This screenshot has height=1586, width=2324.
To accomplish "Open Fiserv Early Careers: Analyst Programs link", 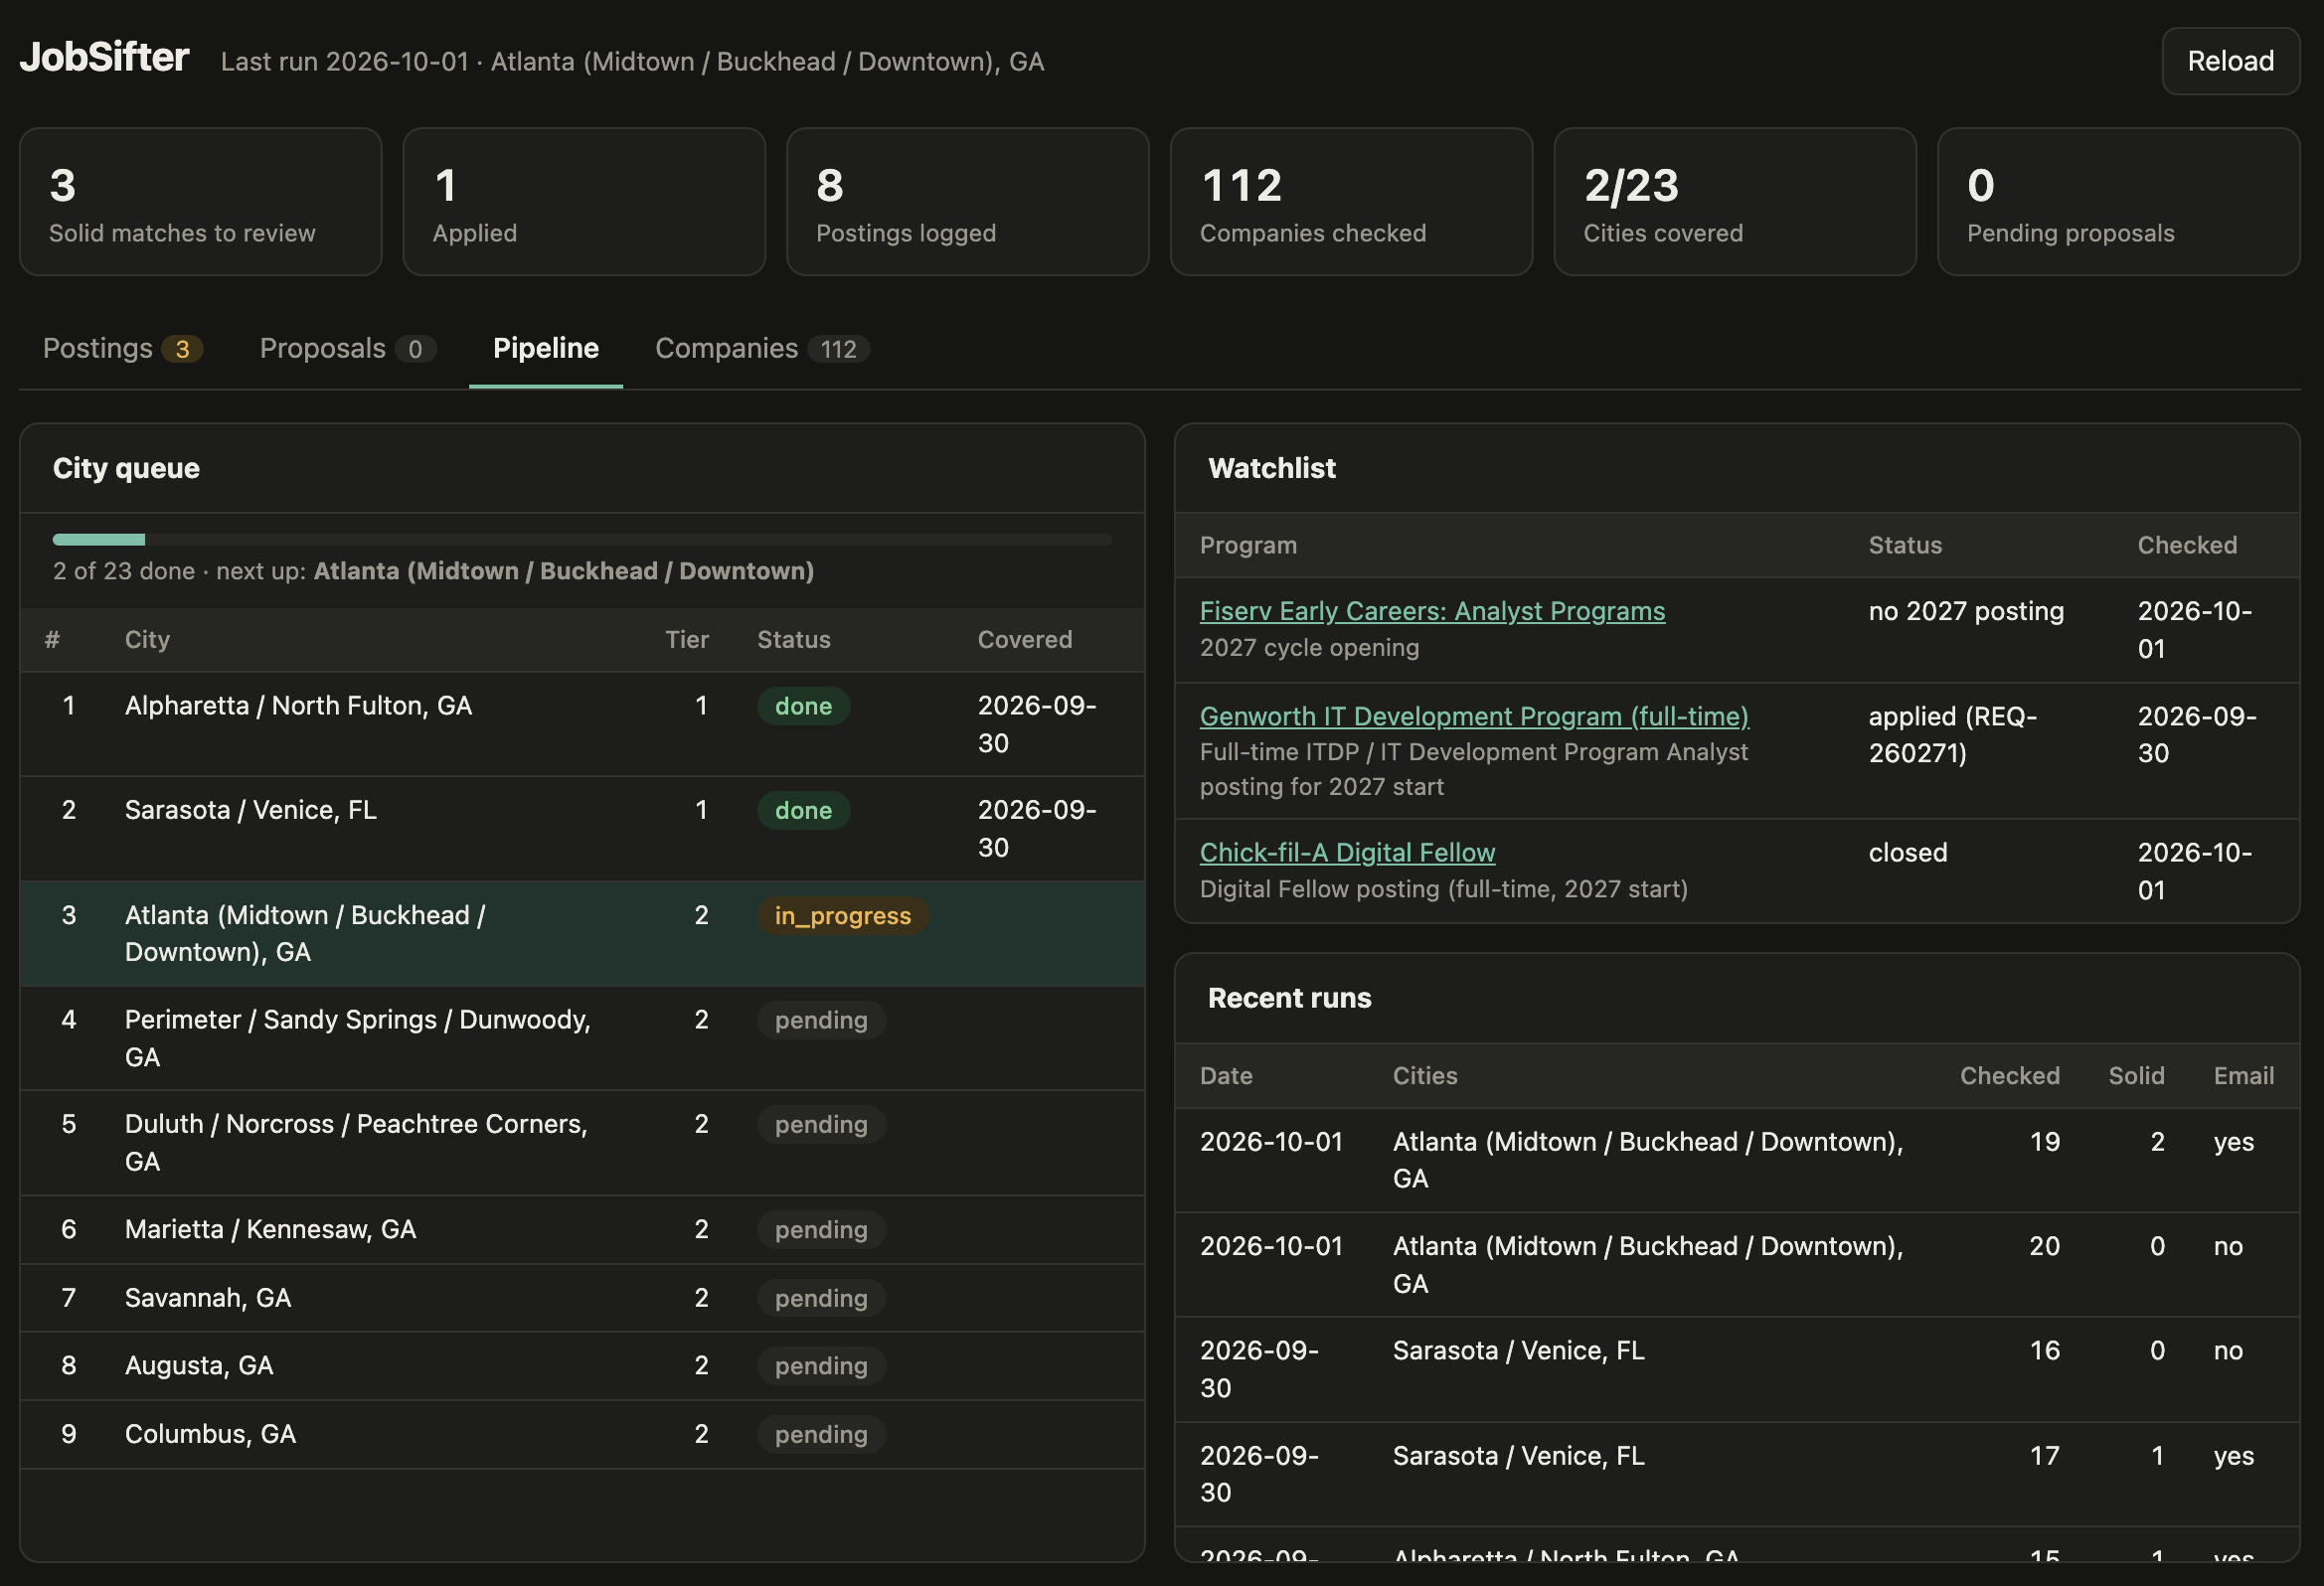I will pyautogui.click(x=1432, y=611).
